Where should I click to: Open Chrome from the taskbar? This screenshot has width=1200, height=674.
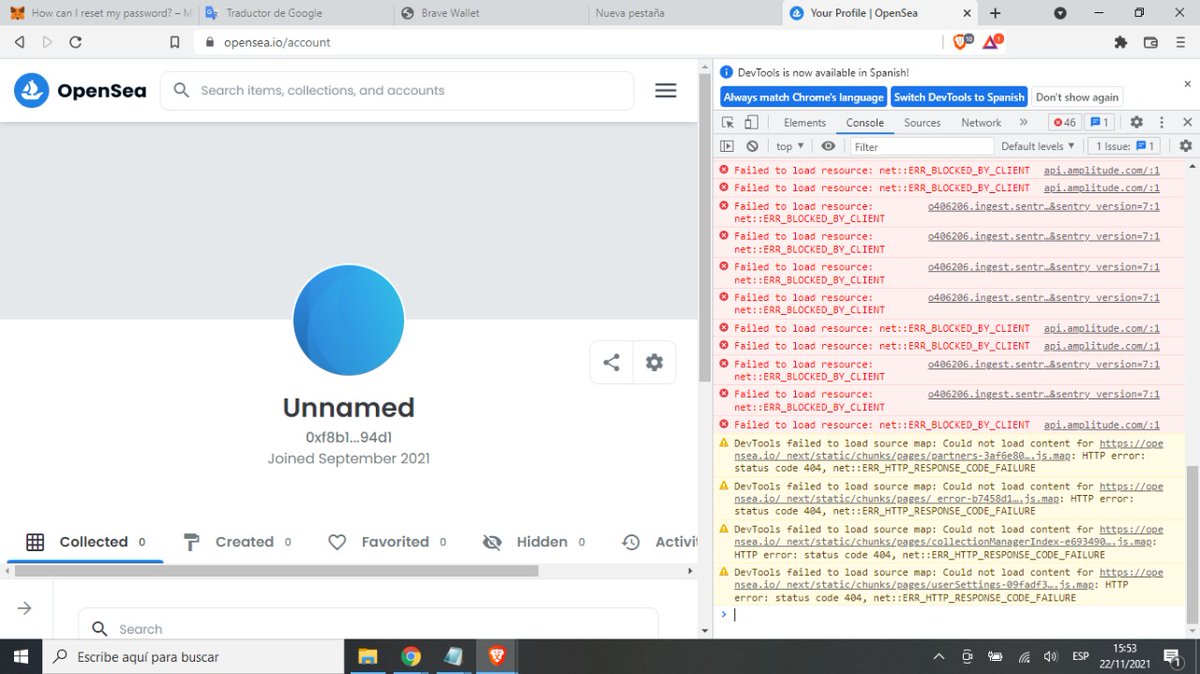click(x=411, y=657)
